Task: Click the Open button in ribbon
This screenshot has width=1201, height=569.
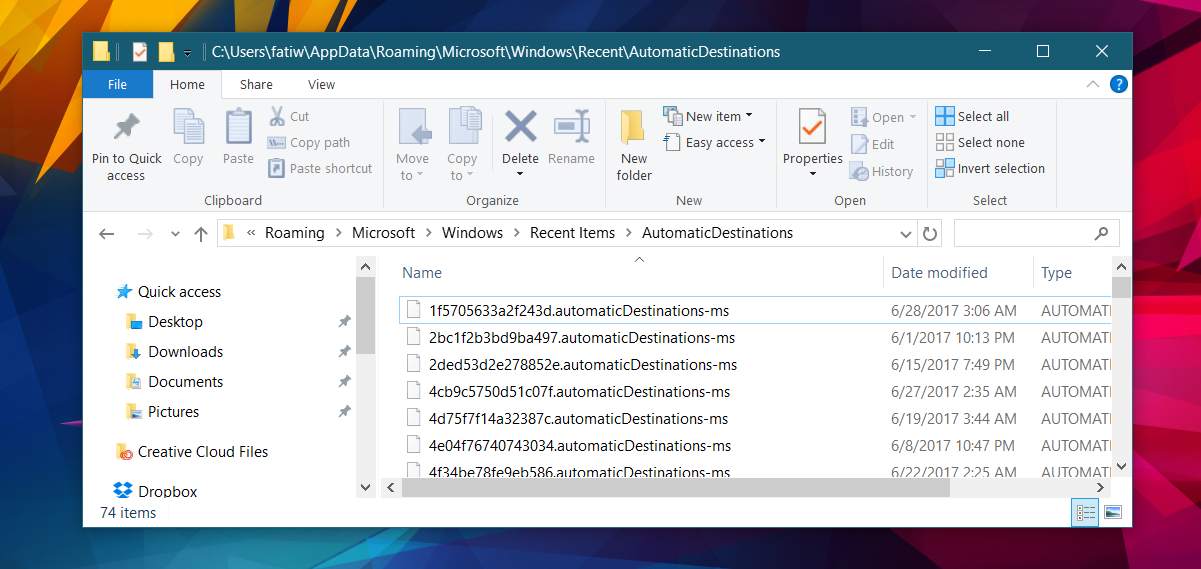Action: [883, 118]
